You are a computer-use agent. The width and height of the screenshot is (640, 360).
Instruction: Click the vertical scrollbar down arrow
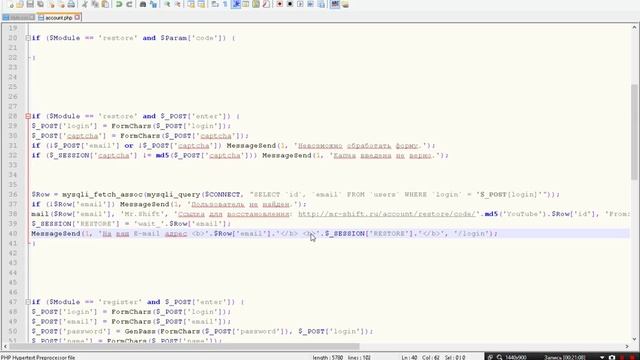(x=634, y=339)
